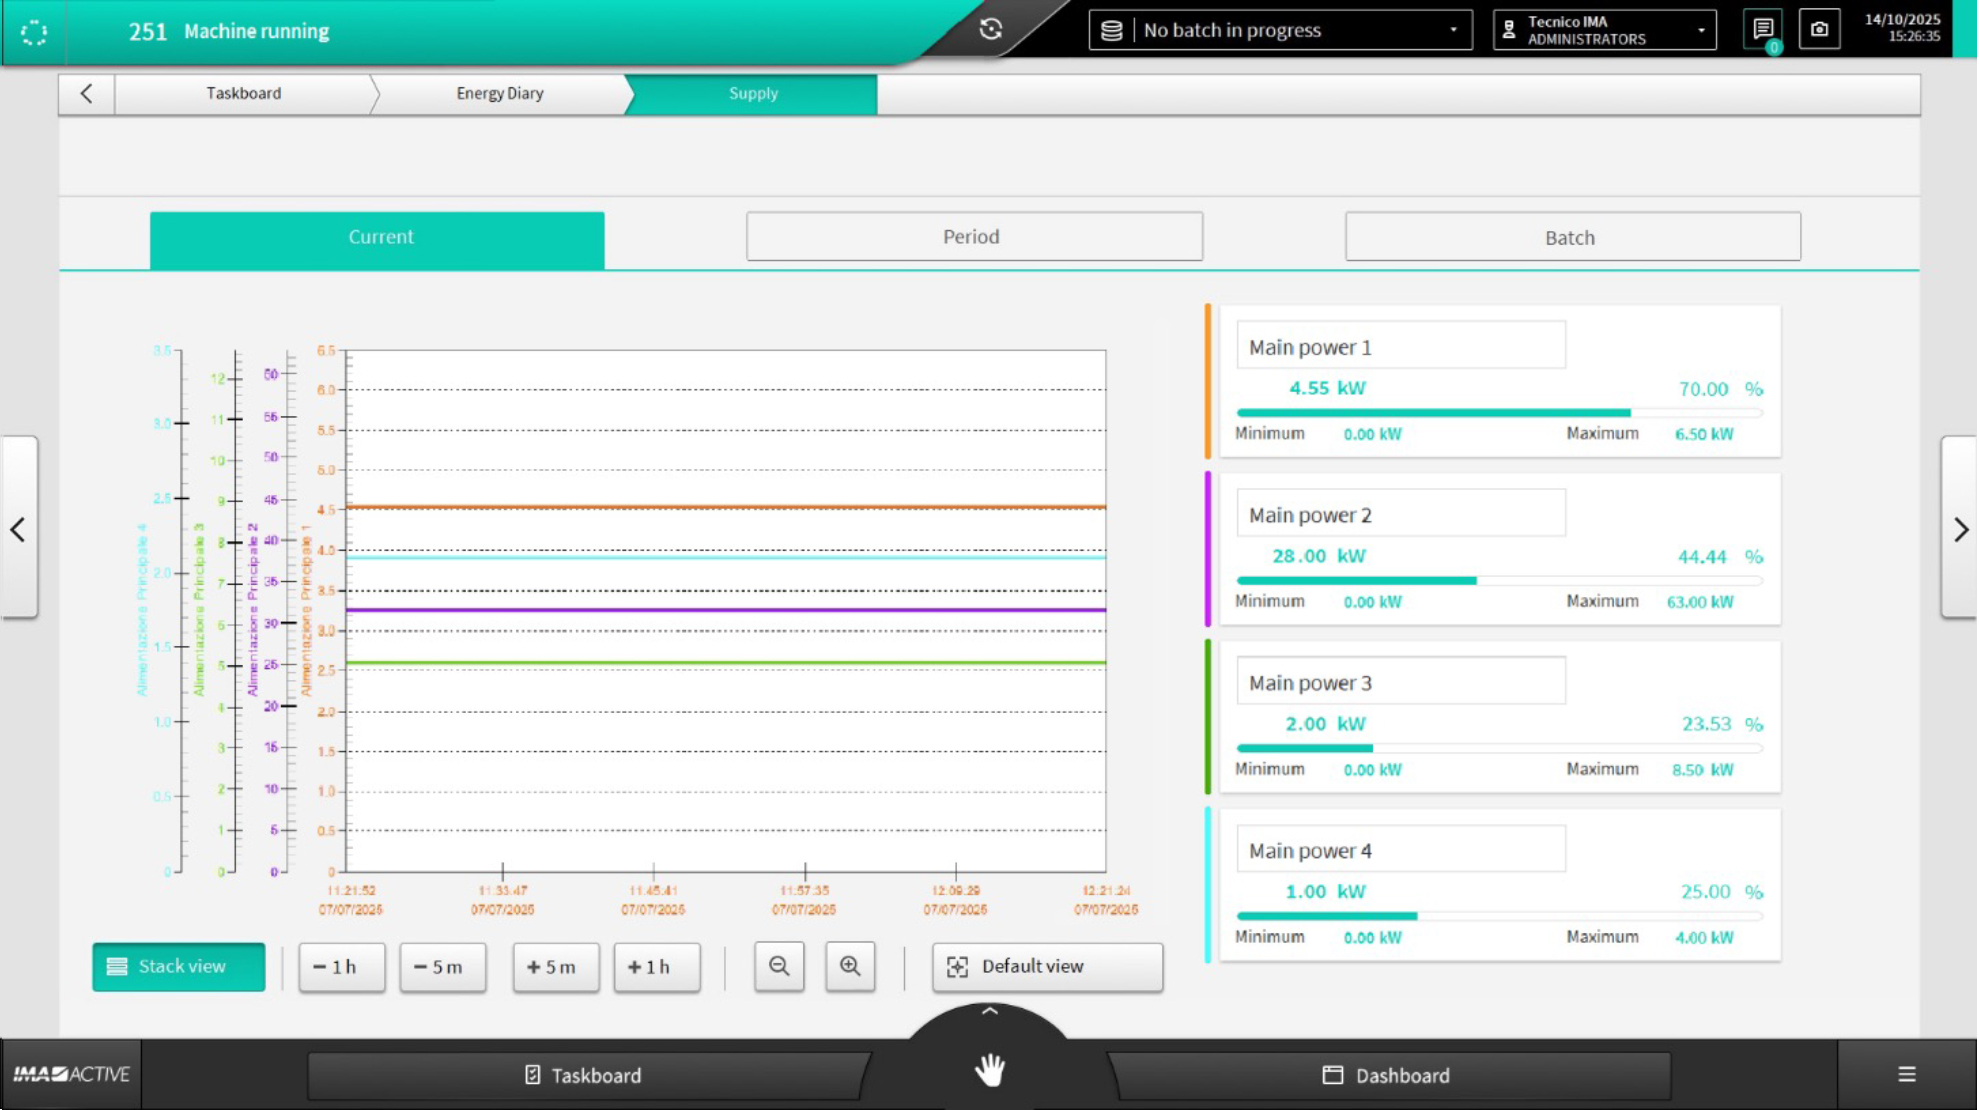Click the orange Main power 1 chart line
Image resolution: width=1979 pixels, height=1110 pixels.
point(726,507)
